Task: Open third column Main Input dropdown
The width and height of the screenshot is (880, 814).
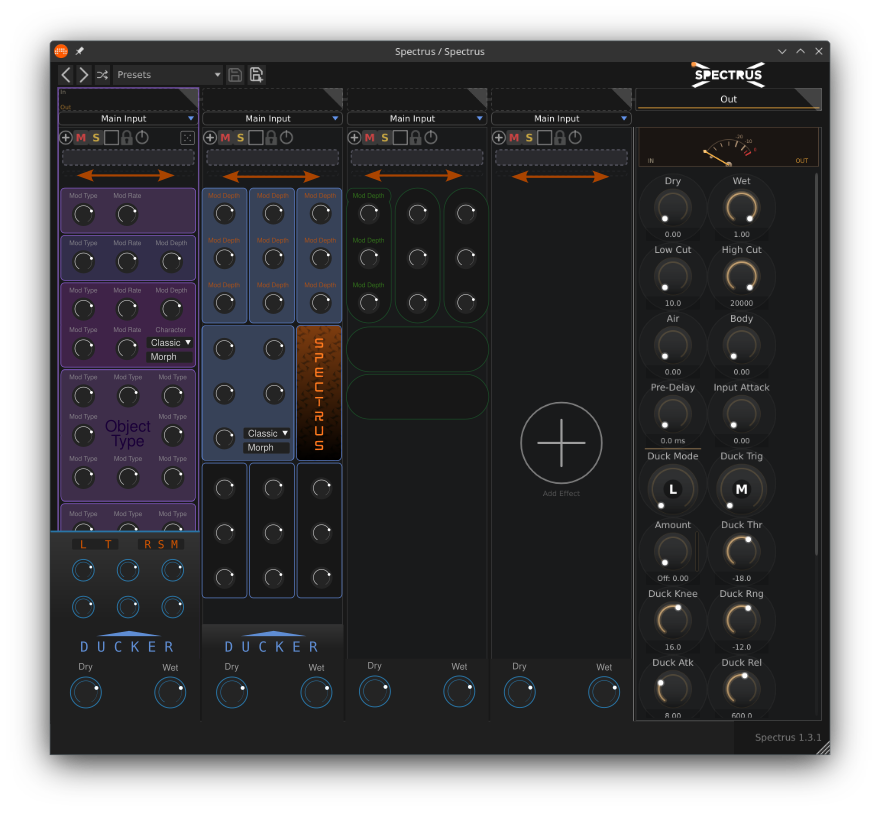Action: 416,118
